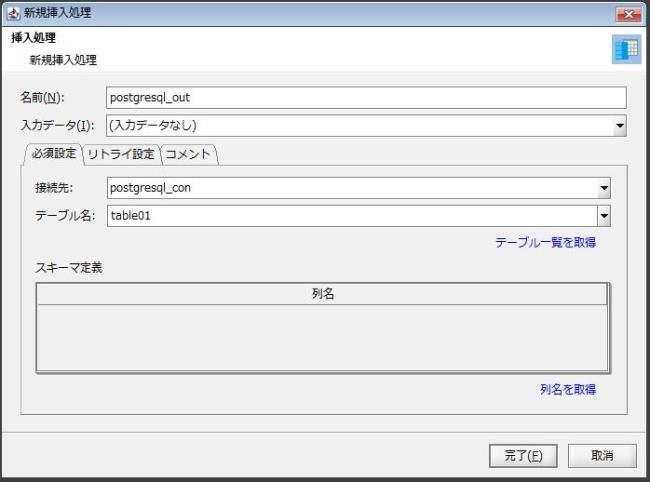Click the 列名を取得 link
Screen dimensions: 650x482
568,390
